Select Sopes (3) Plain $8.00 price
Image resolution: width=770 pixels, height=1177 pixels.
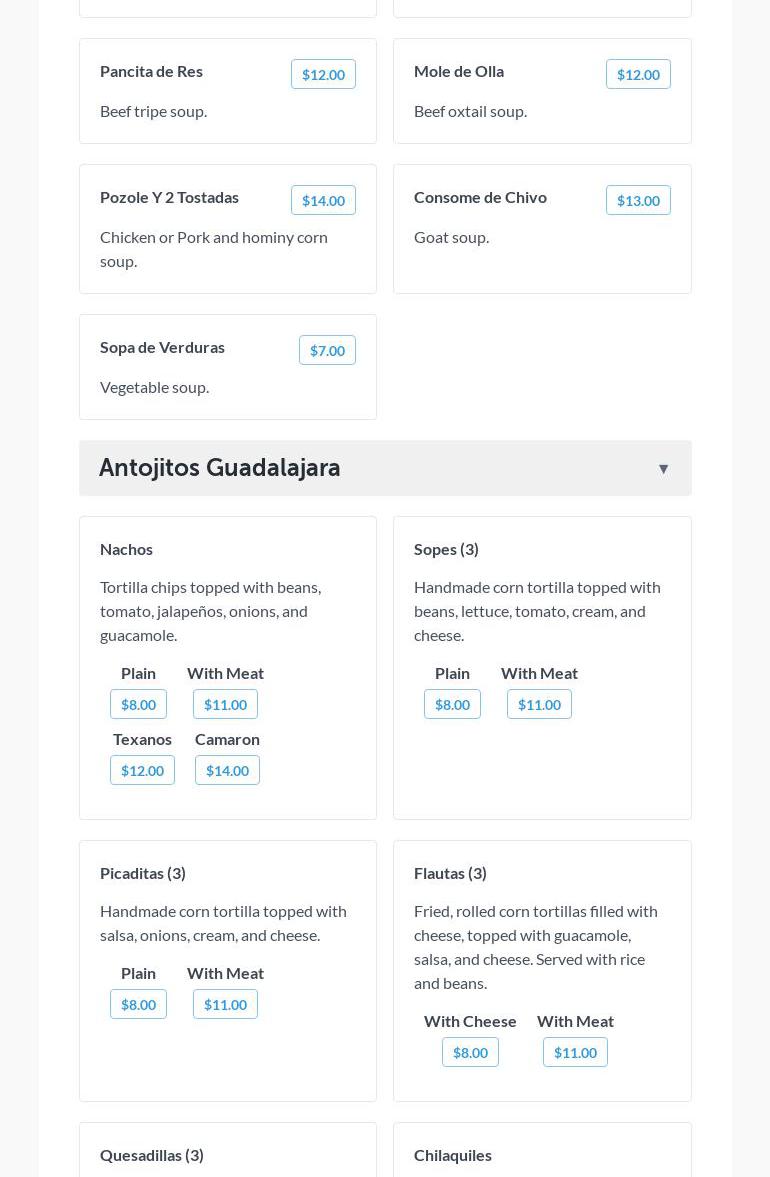[x=452, y=705]
